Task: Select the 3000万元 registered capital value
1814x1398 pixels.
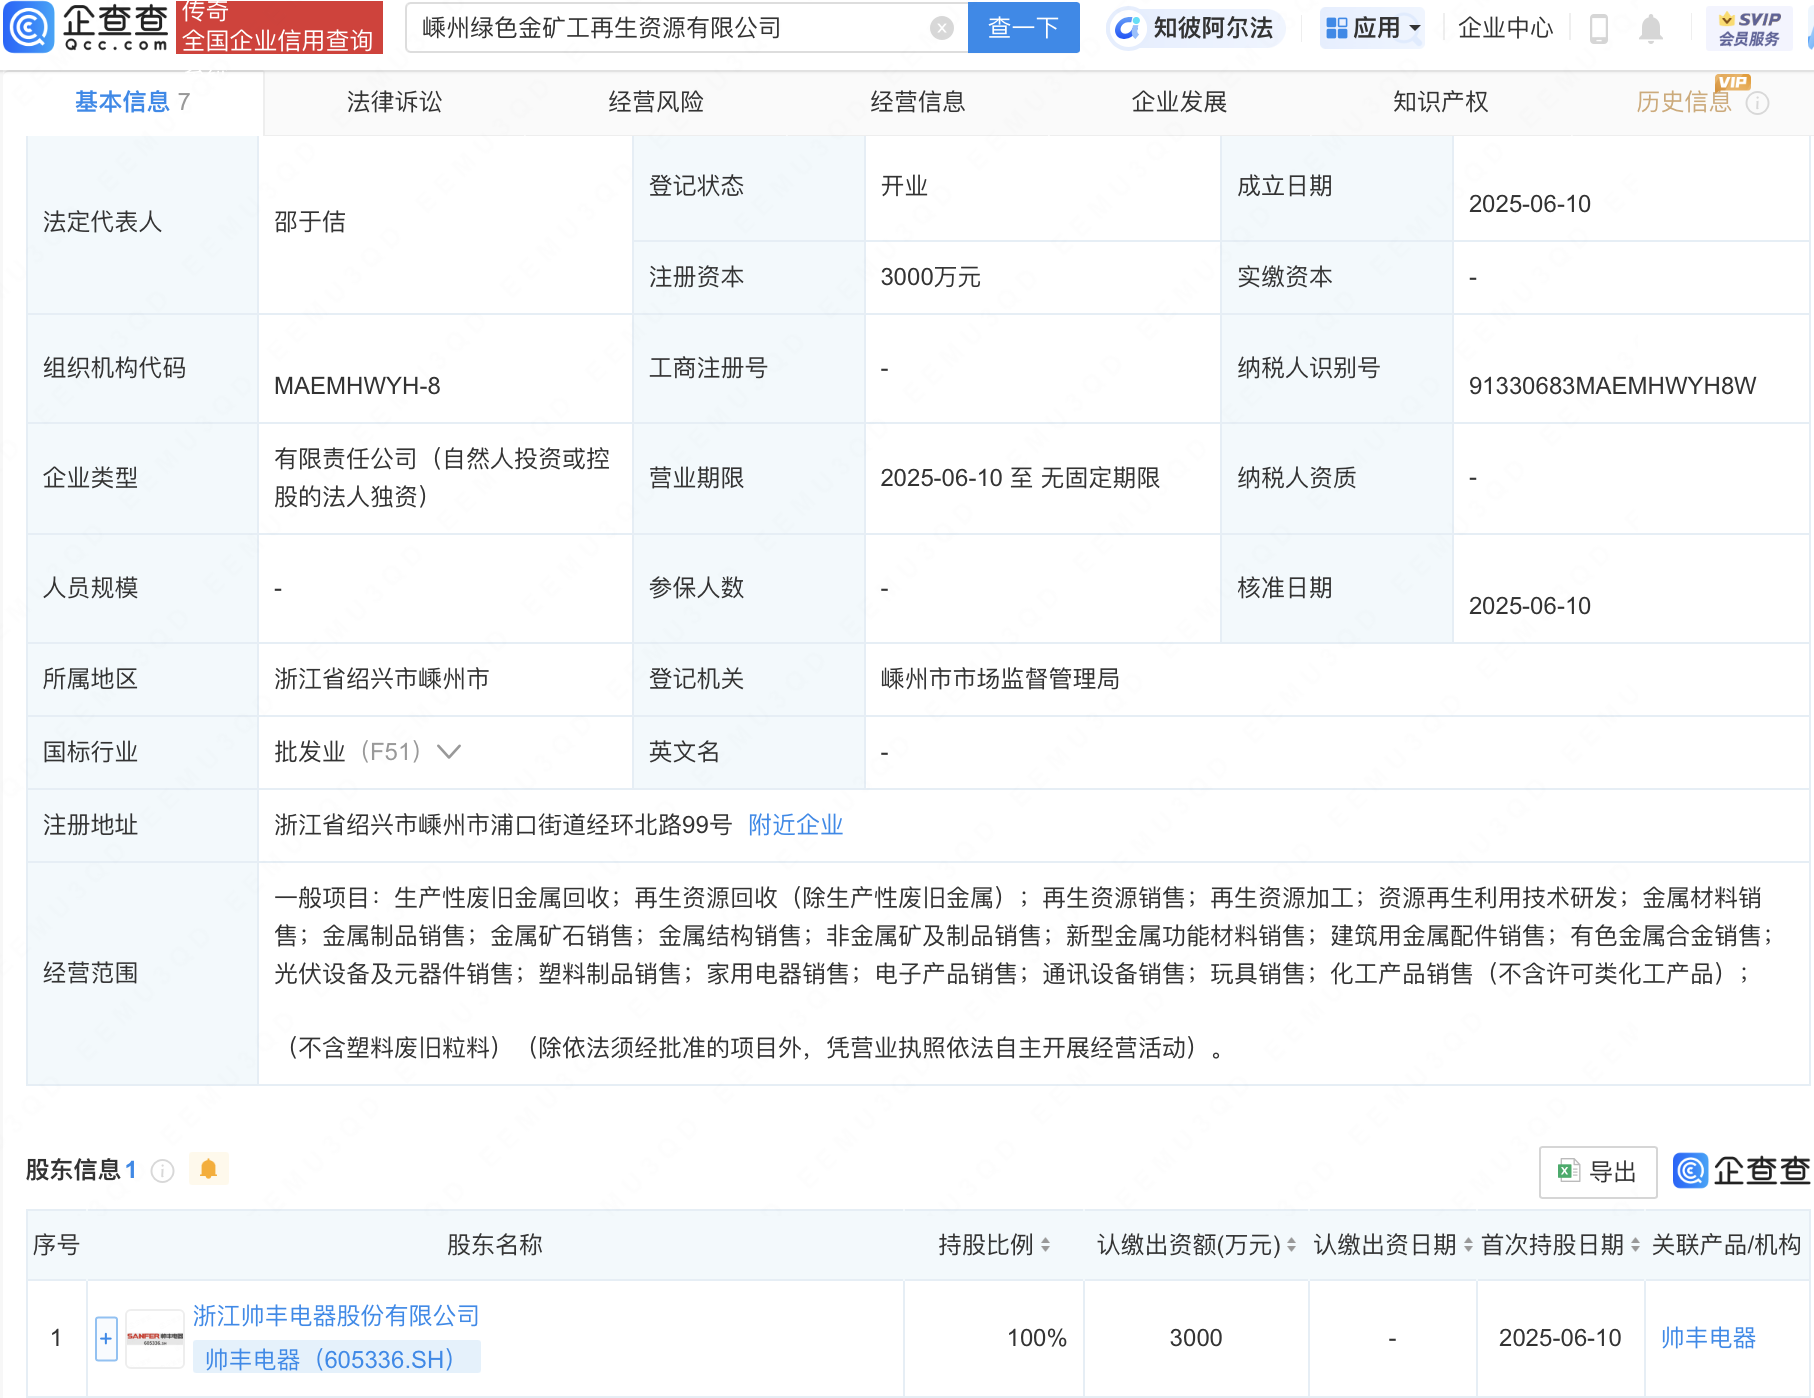Action: (x=930, y=277)
